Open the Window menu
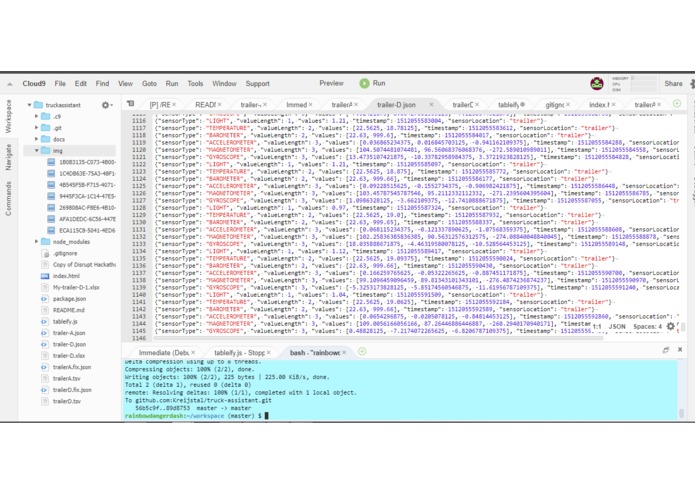 [x=224, y=83]
